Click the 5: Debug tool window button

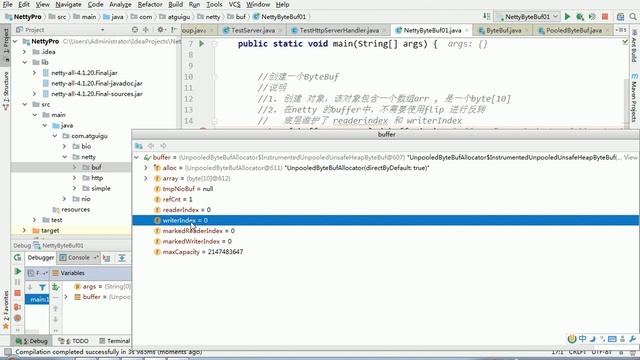[32, 341]
